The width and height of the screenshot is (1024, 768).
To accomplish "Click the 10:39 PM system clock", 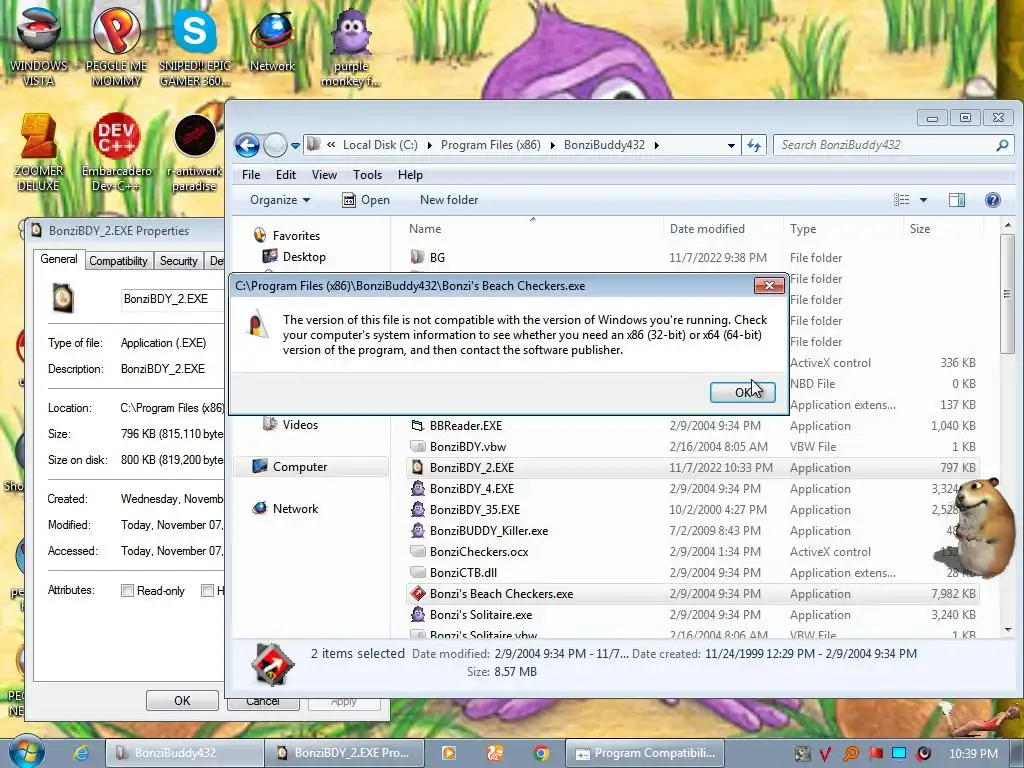I will point(973,754).
